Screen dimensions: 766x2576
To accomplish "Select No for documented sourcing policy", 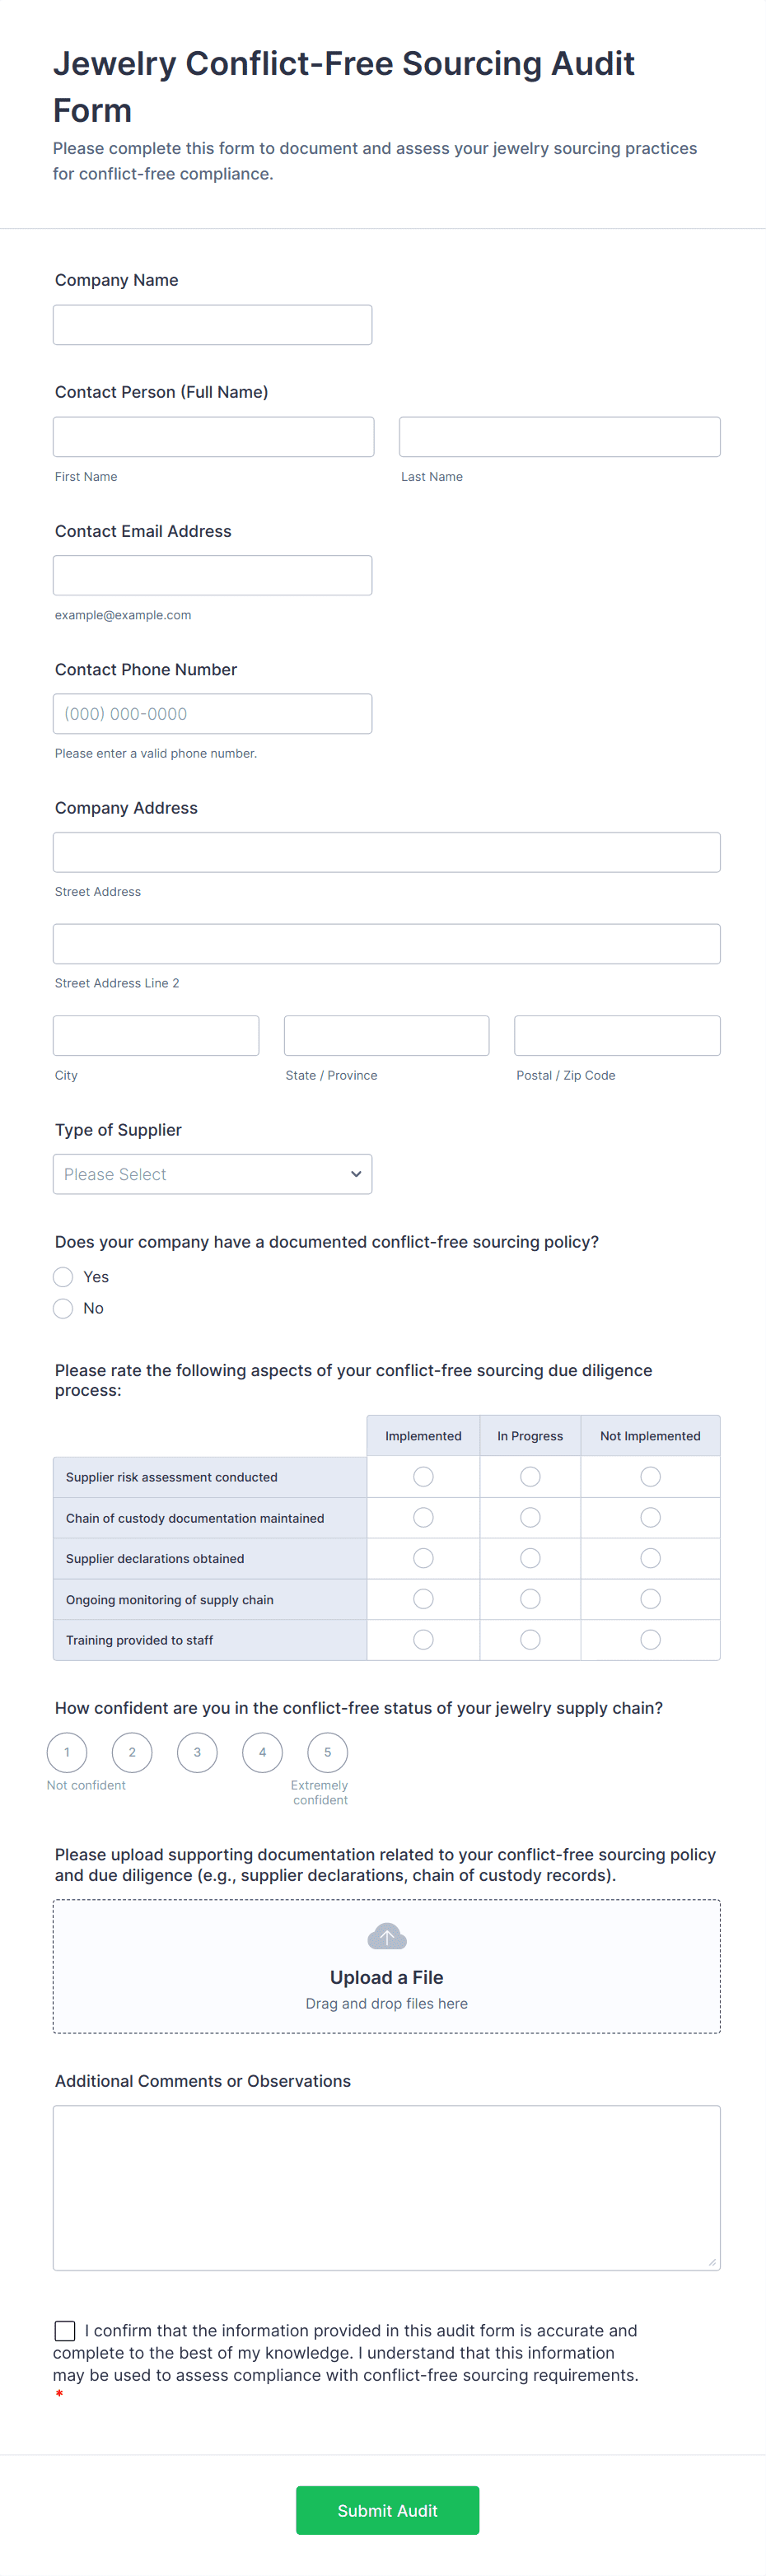I will (63, 1308).
